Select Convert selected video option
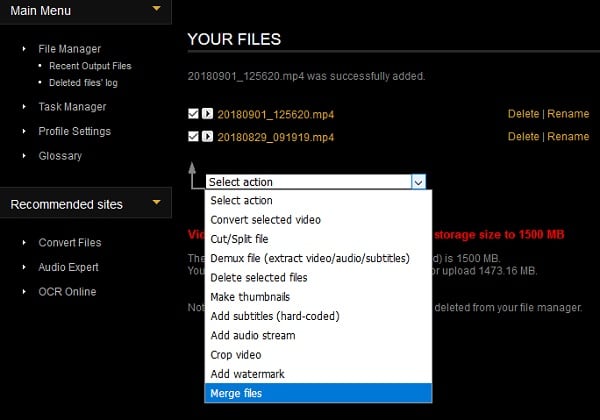Viewport: 600px width, 420px height. pyautogui.click(x=264, y=220)
